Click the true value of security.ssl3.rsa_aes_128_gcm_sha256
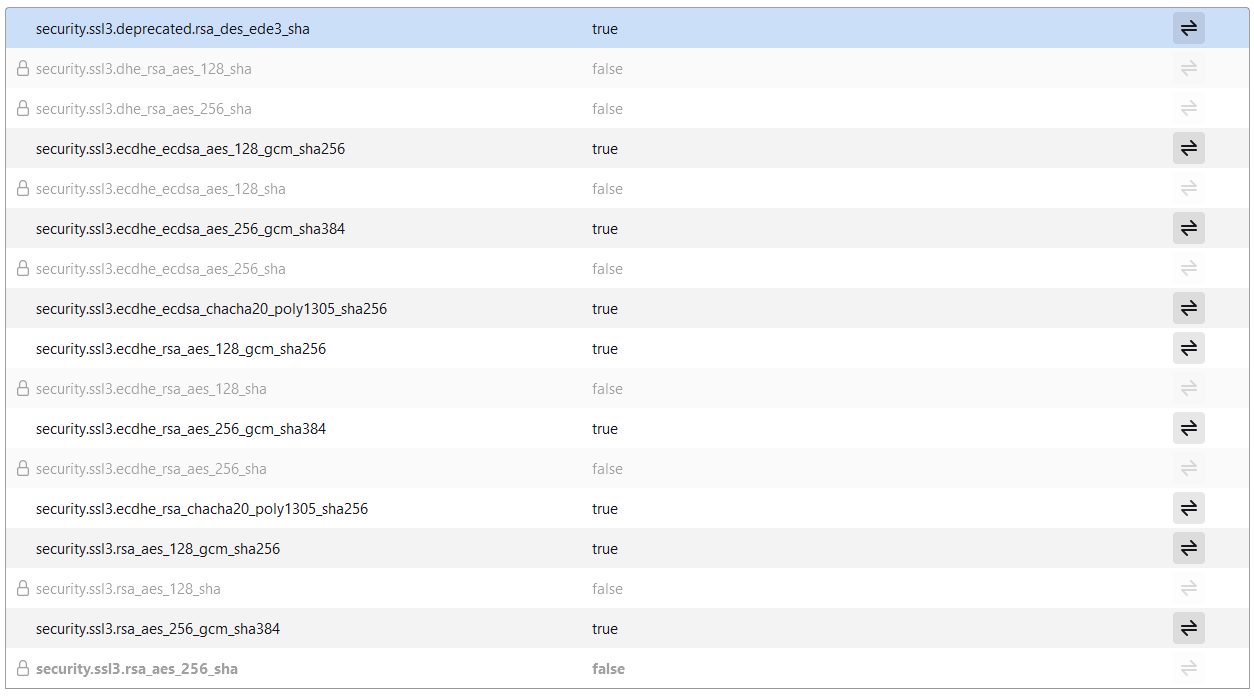The width and height of the screenshot is (1254, 697). pyautogui.click(x=605, y=549)
